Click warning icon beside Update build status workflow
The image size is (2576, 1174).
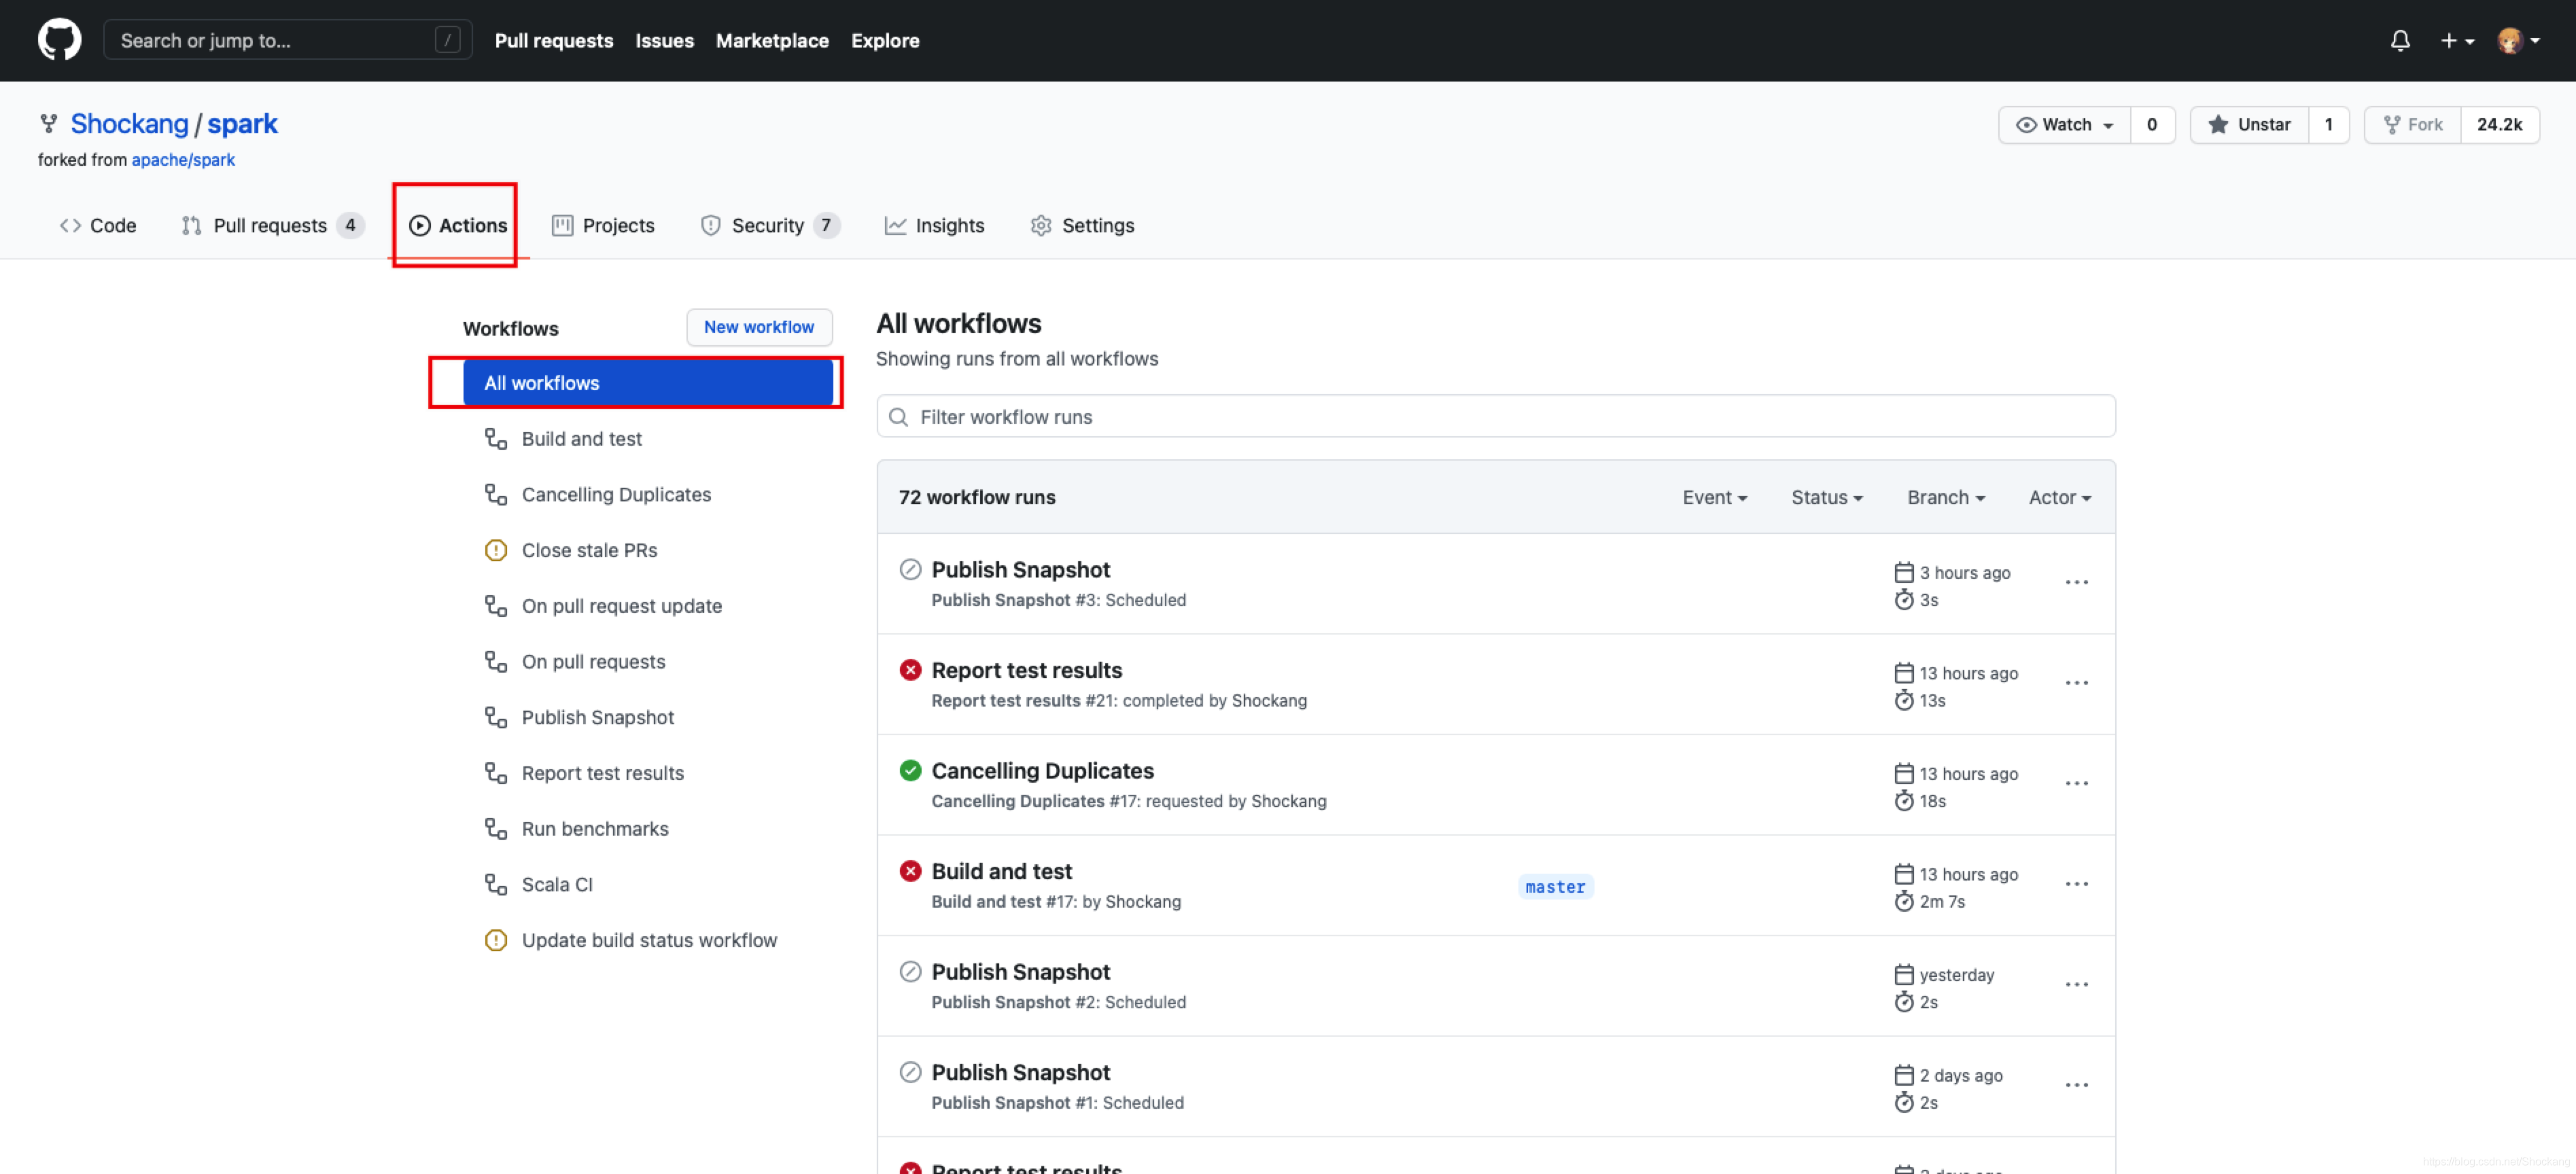pyautogui.click(x=495, y=940)
